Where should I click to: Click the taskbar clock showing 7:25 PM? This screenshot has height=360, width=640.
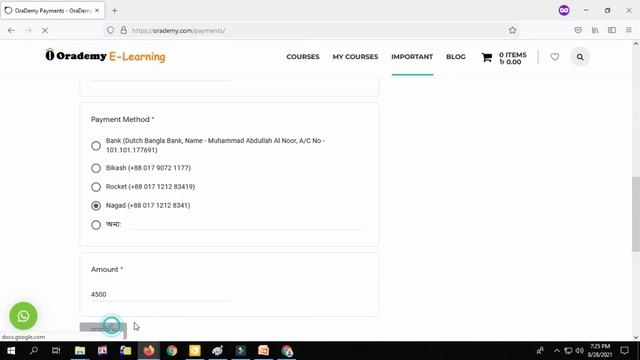pos(600,351)
